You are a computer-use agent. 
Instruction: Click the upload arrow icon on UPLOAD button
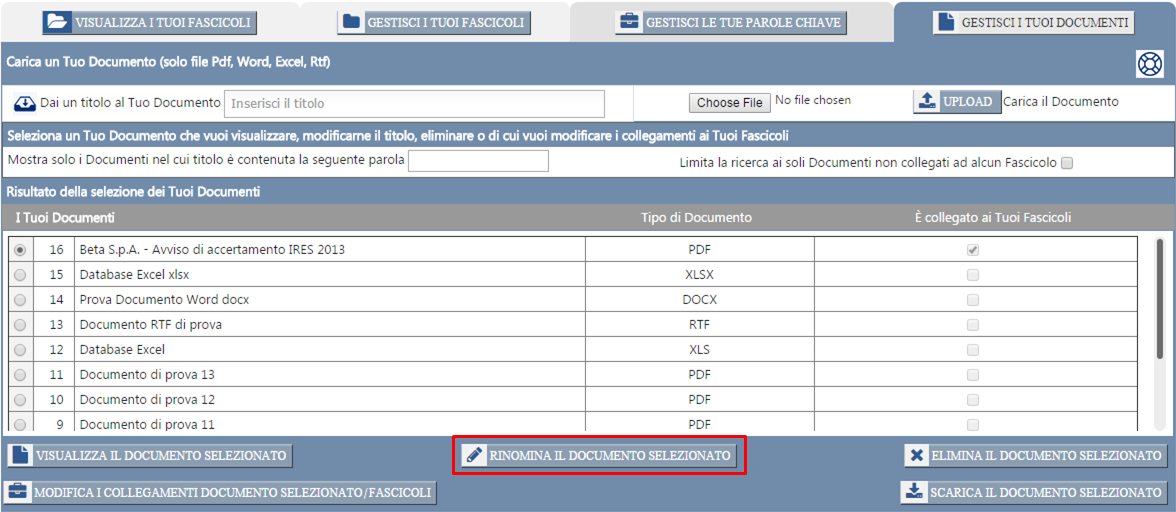927,101
